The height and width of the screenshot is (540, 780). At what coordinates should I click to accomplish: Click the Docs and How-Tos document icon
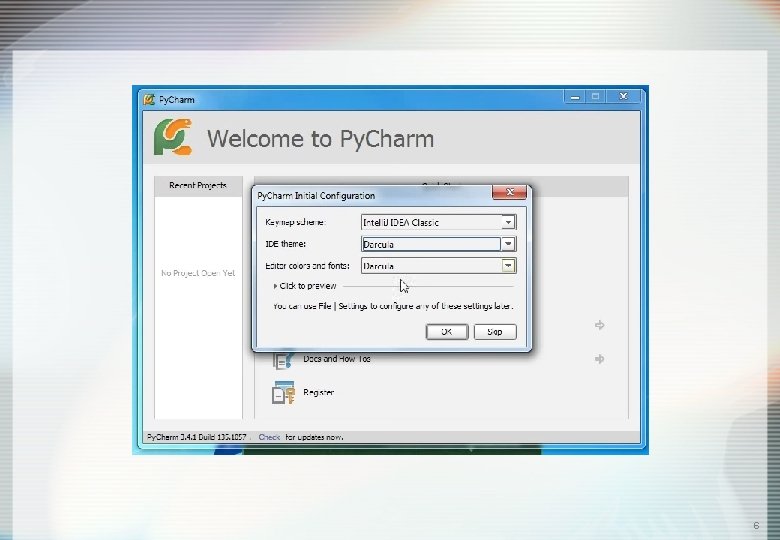tap(284, 359)
